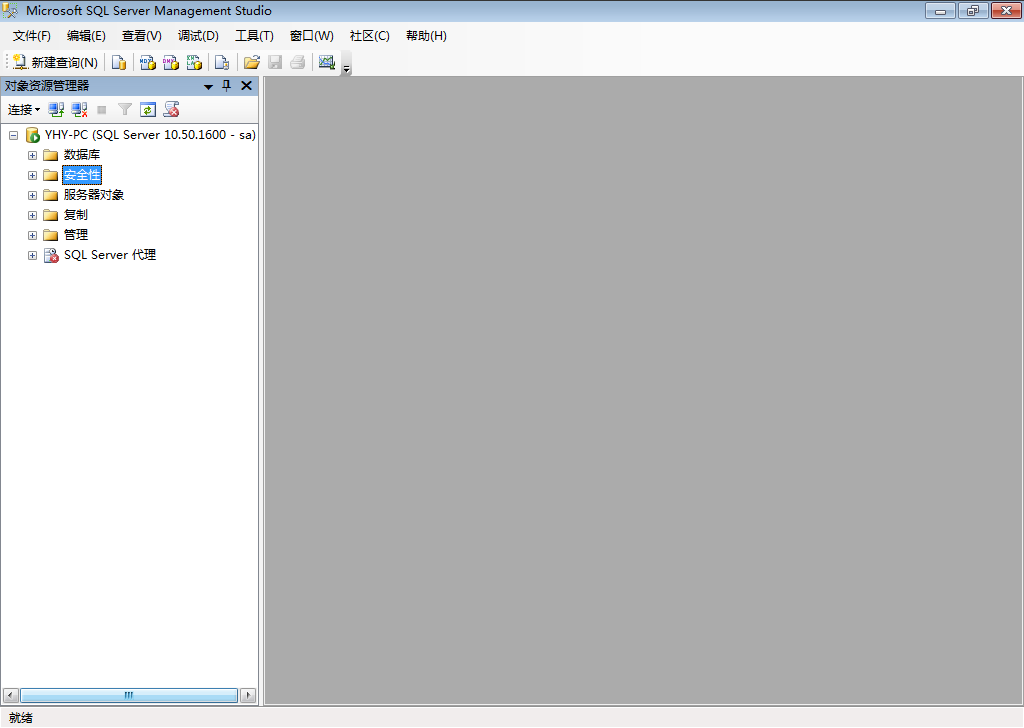Click the Filter funnel icon
1024x728 pixels.
(125, 110)
